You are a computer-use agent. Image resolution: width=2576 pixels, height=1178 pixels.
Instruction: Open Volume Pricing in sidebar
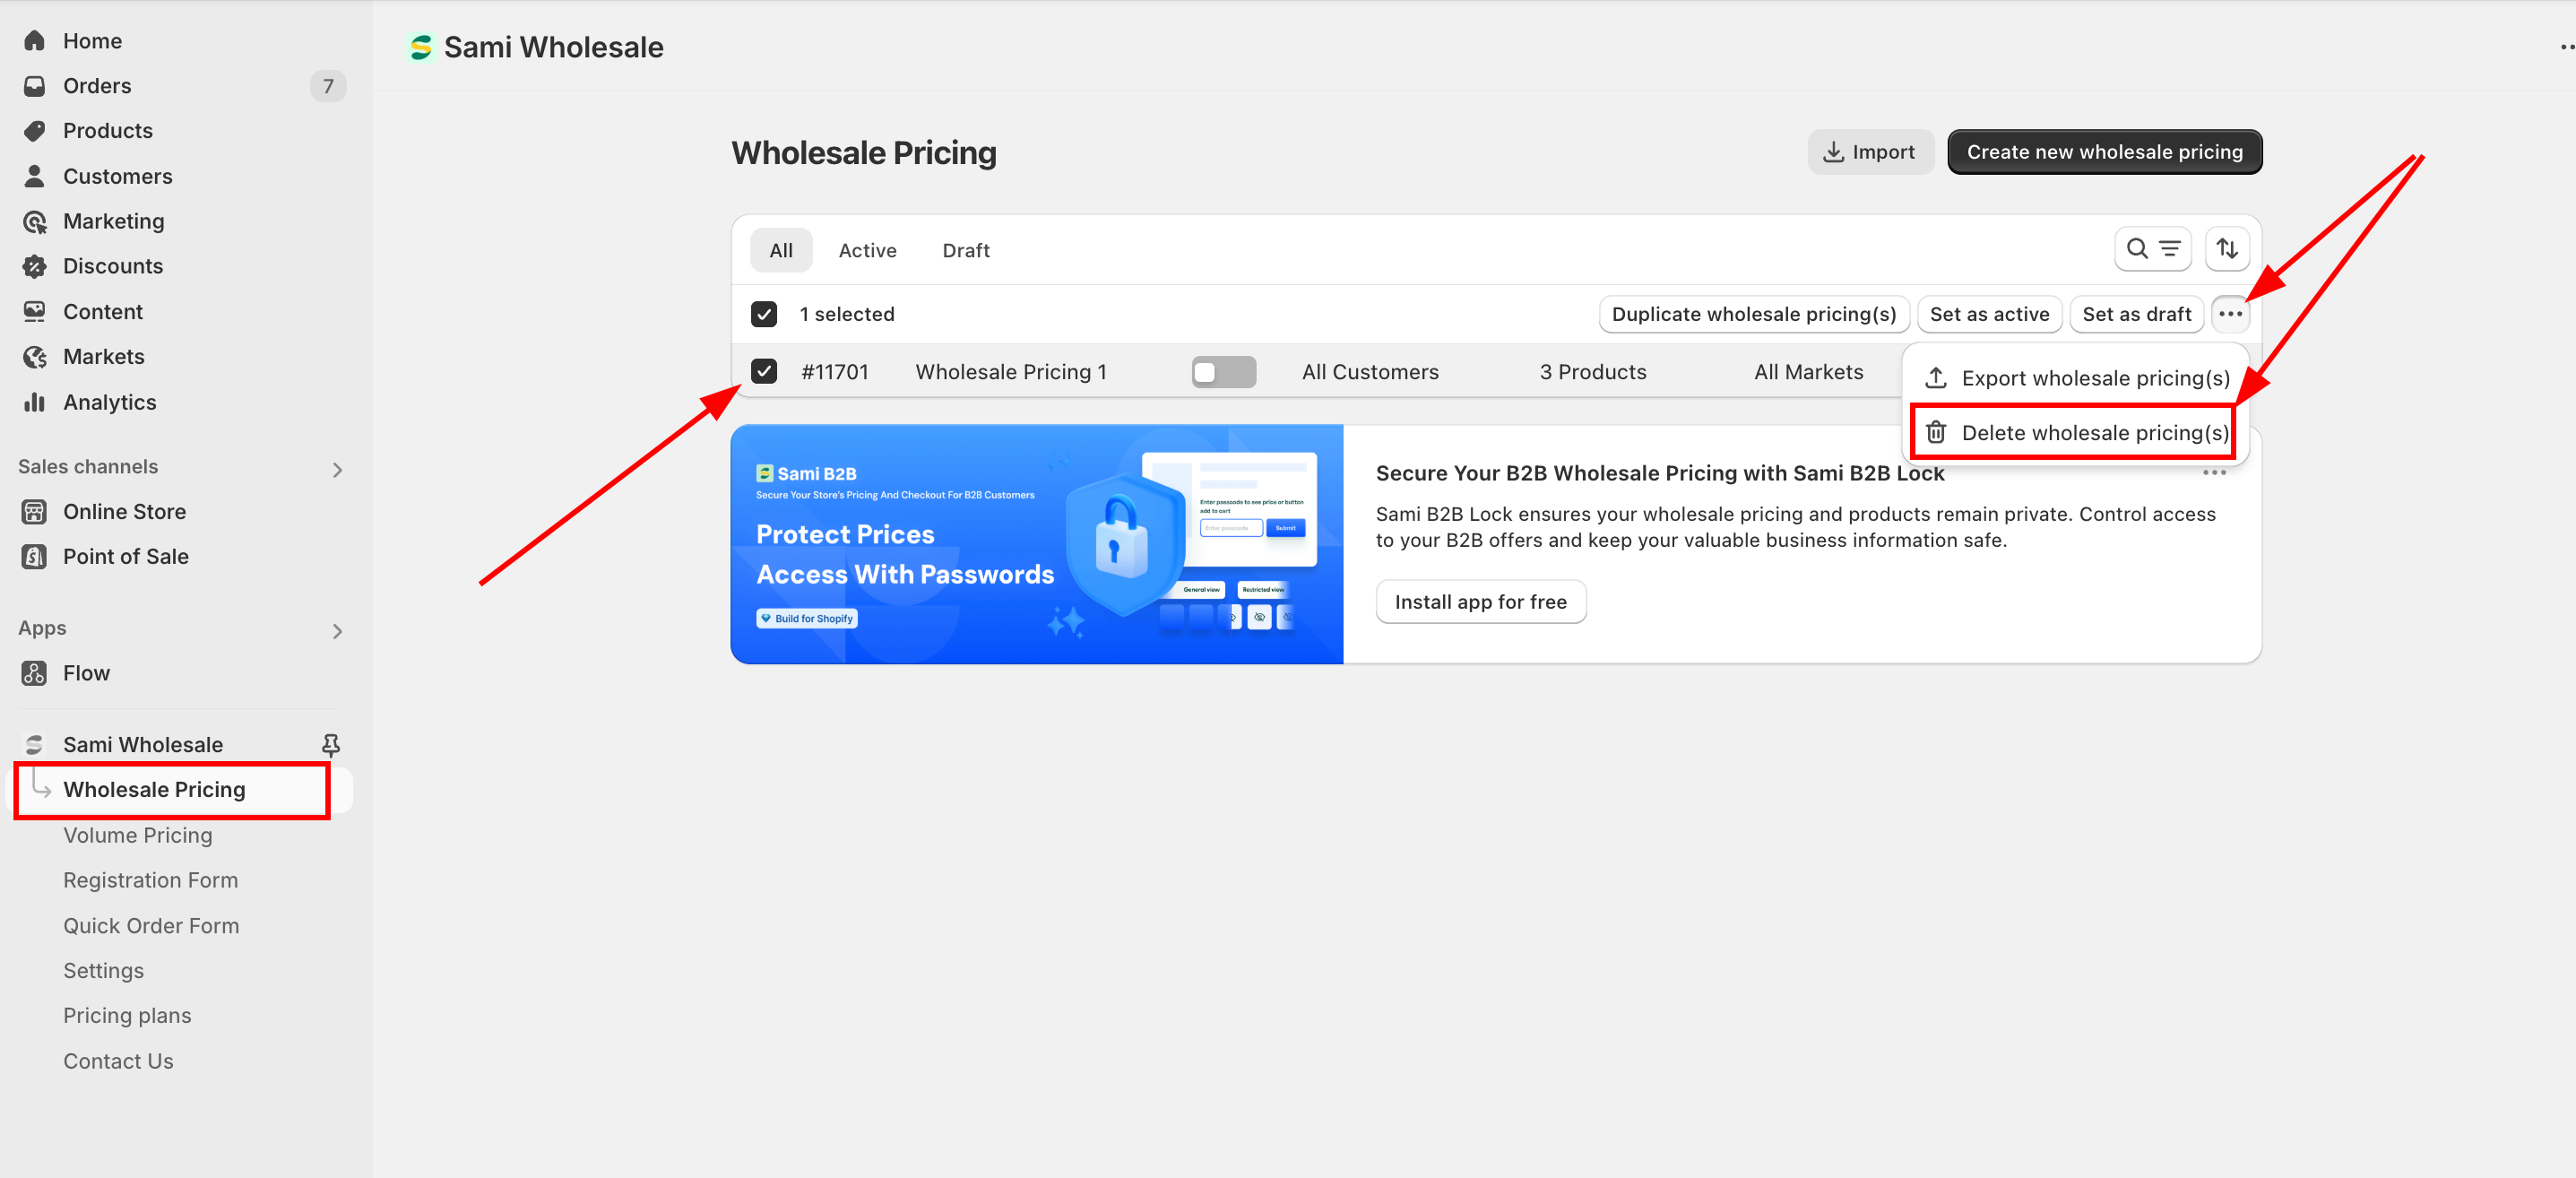pyautogui.click(x=138, y=835)
